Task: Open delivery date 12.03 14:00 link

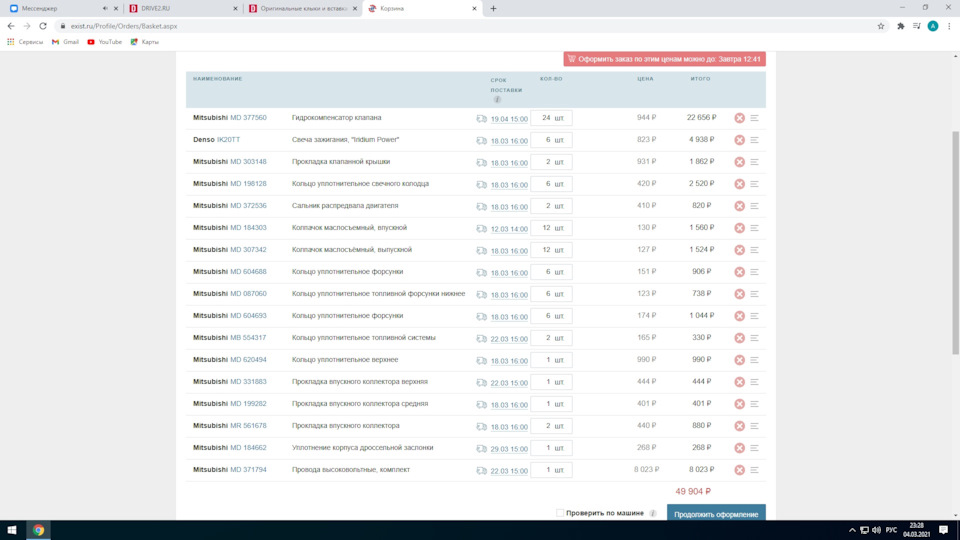Action: pos(509,229)
